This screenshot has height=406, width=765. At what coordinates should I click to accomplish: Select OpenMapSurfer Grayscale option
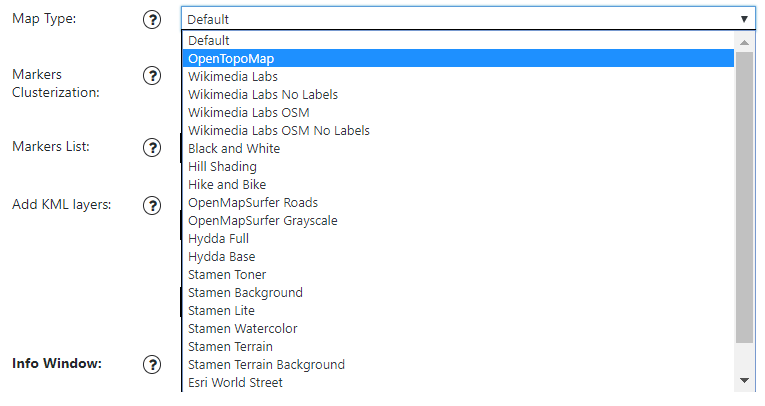[458, 221]
